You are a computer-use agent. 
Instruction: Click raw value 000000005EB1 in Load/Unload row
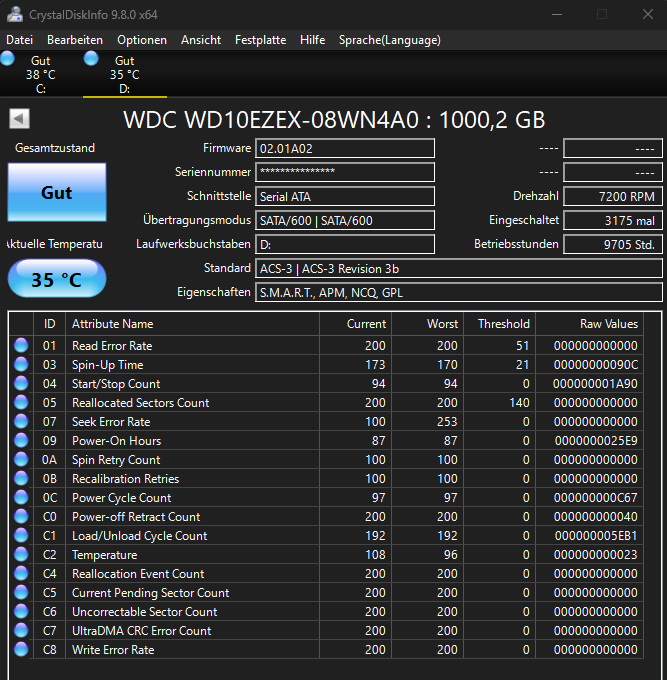[596, 536]
